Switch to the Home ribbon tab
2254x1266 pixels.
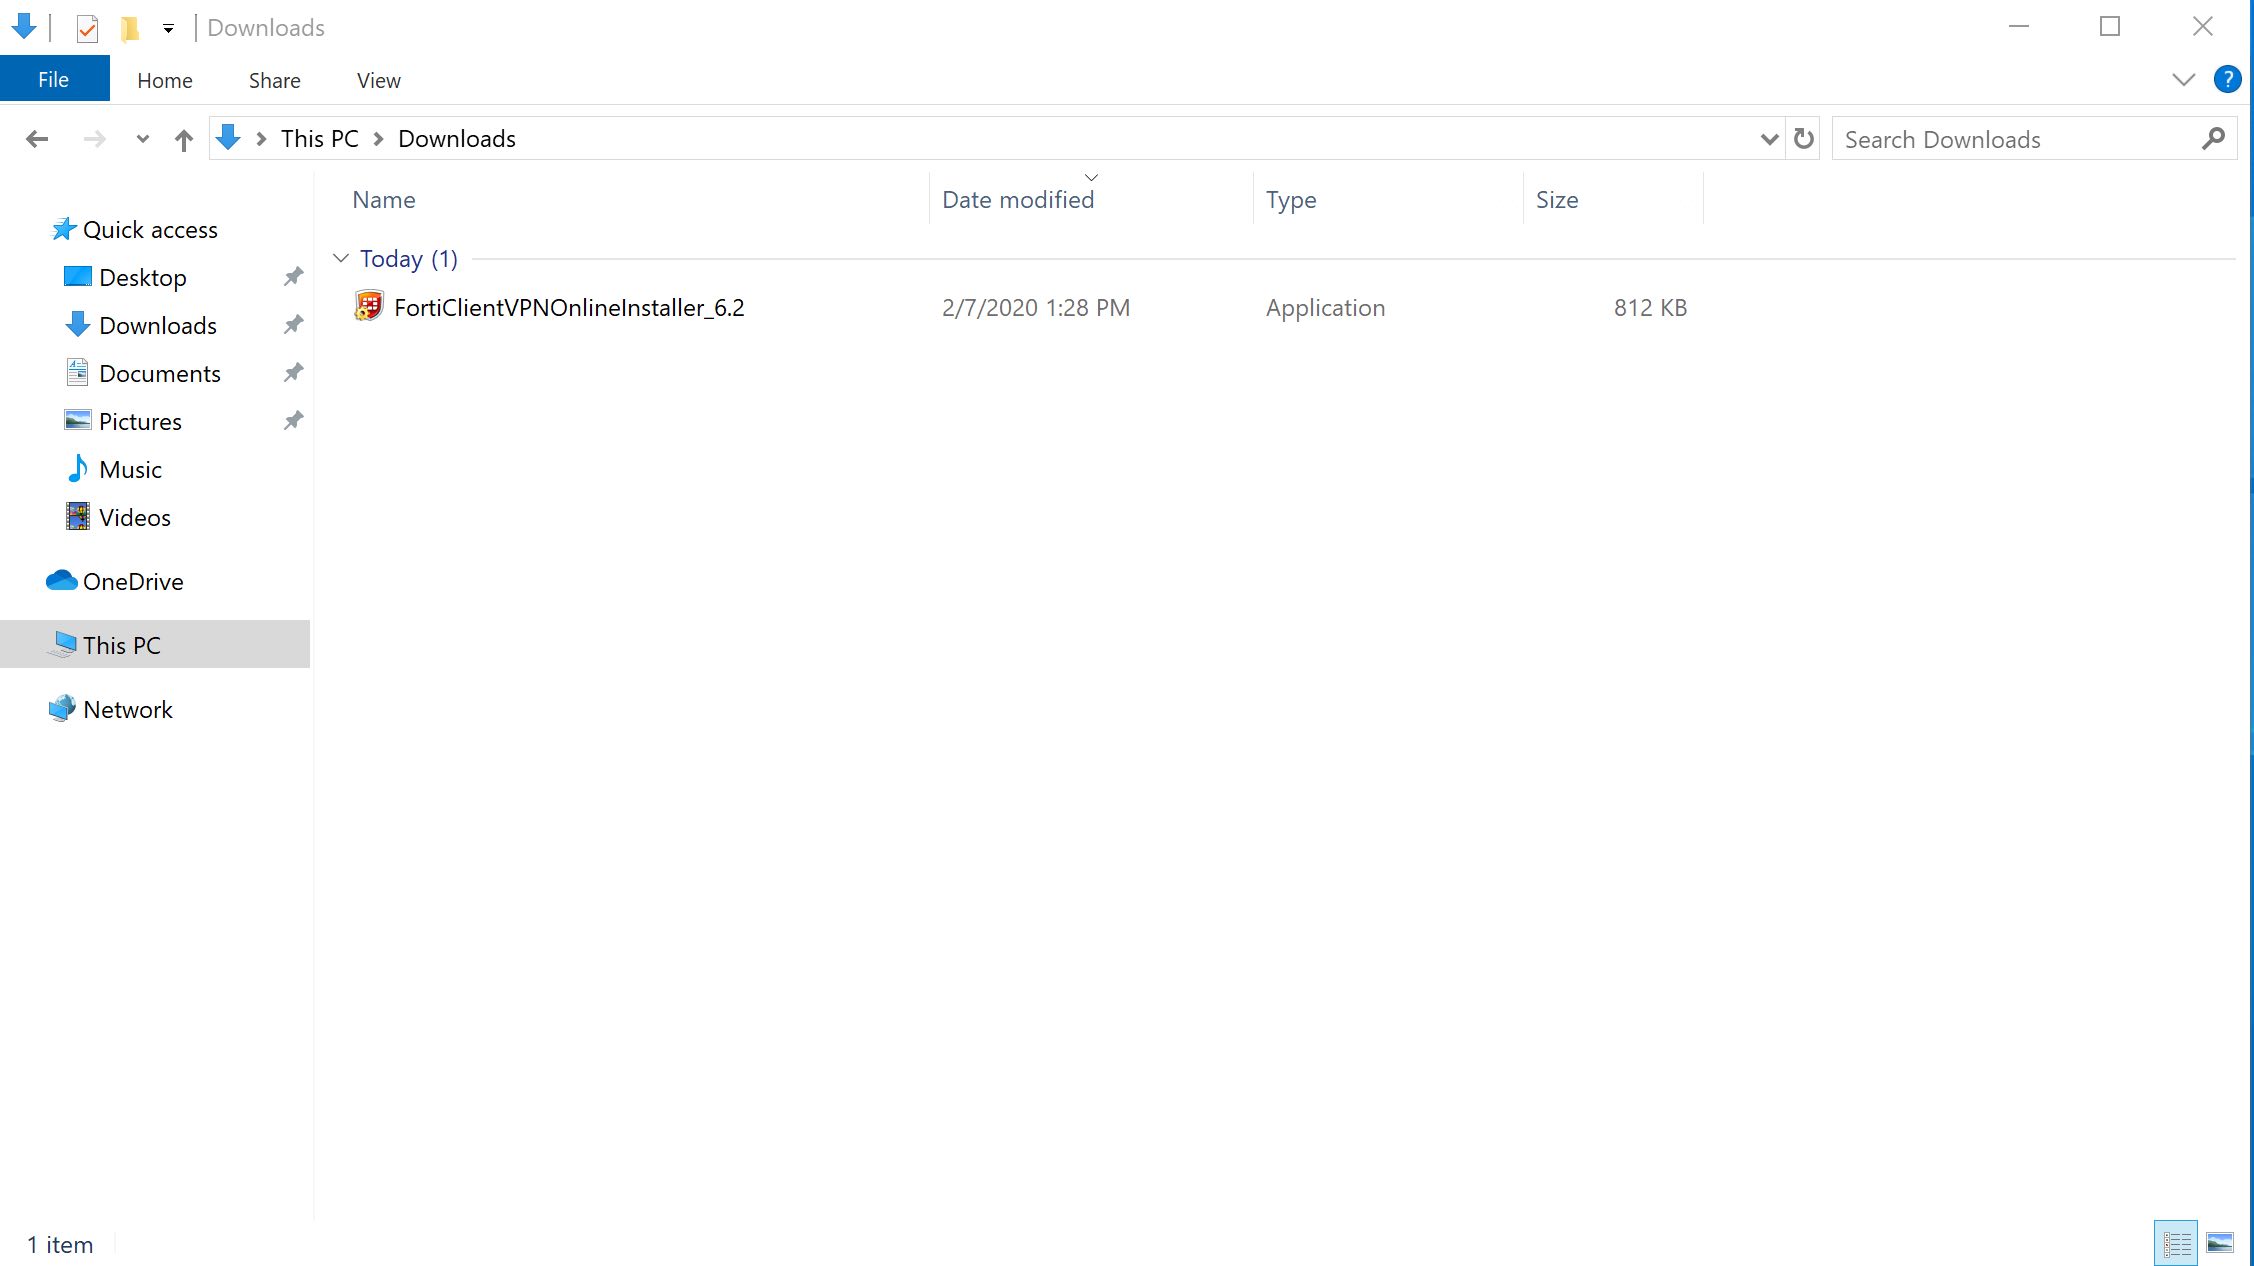165,80
